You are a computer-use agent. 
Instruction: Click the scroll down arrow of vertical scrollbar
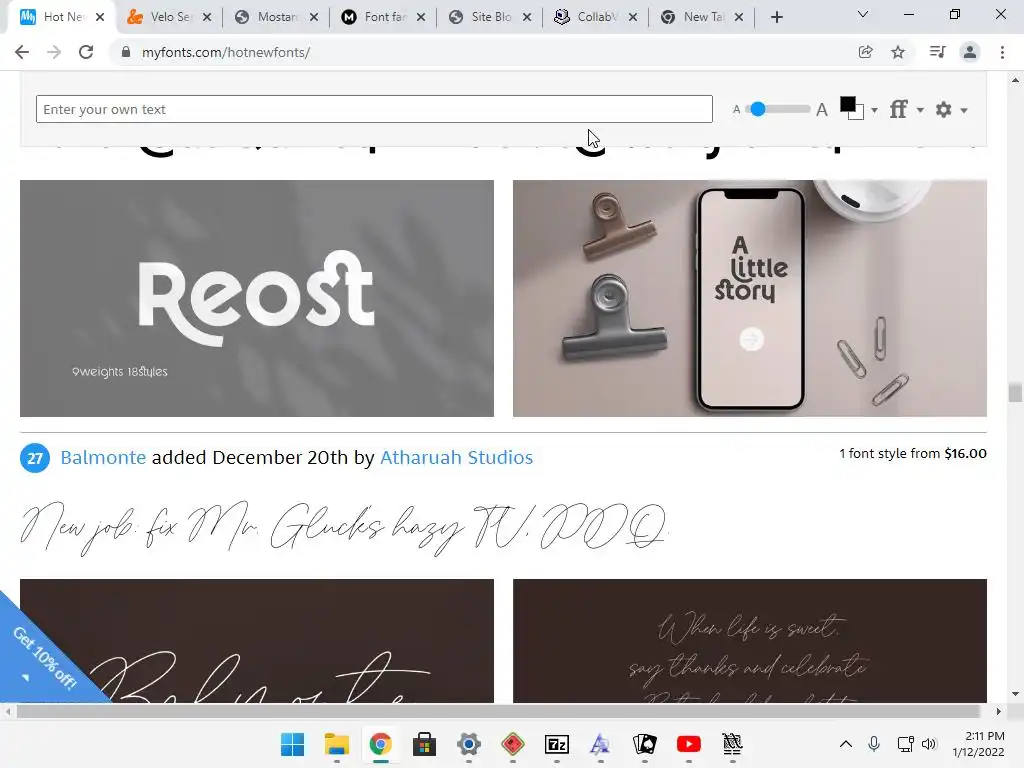coord(1015,694)
